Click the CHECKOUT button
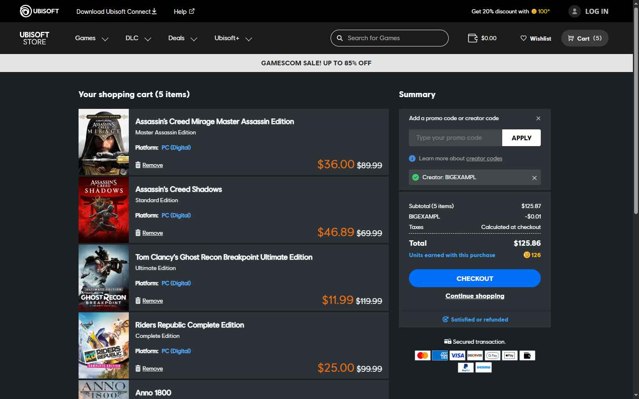The width and height of the screenshot is (639, 399). 475,278
